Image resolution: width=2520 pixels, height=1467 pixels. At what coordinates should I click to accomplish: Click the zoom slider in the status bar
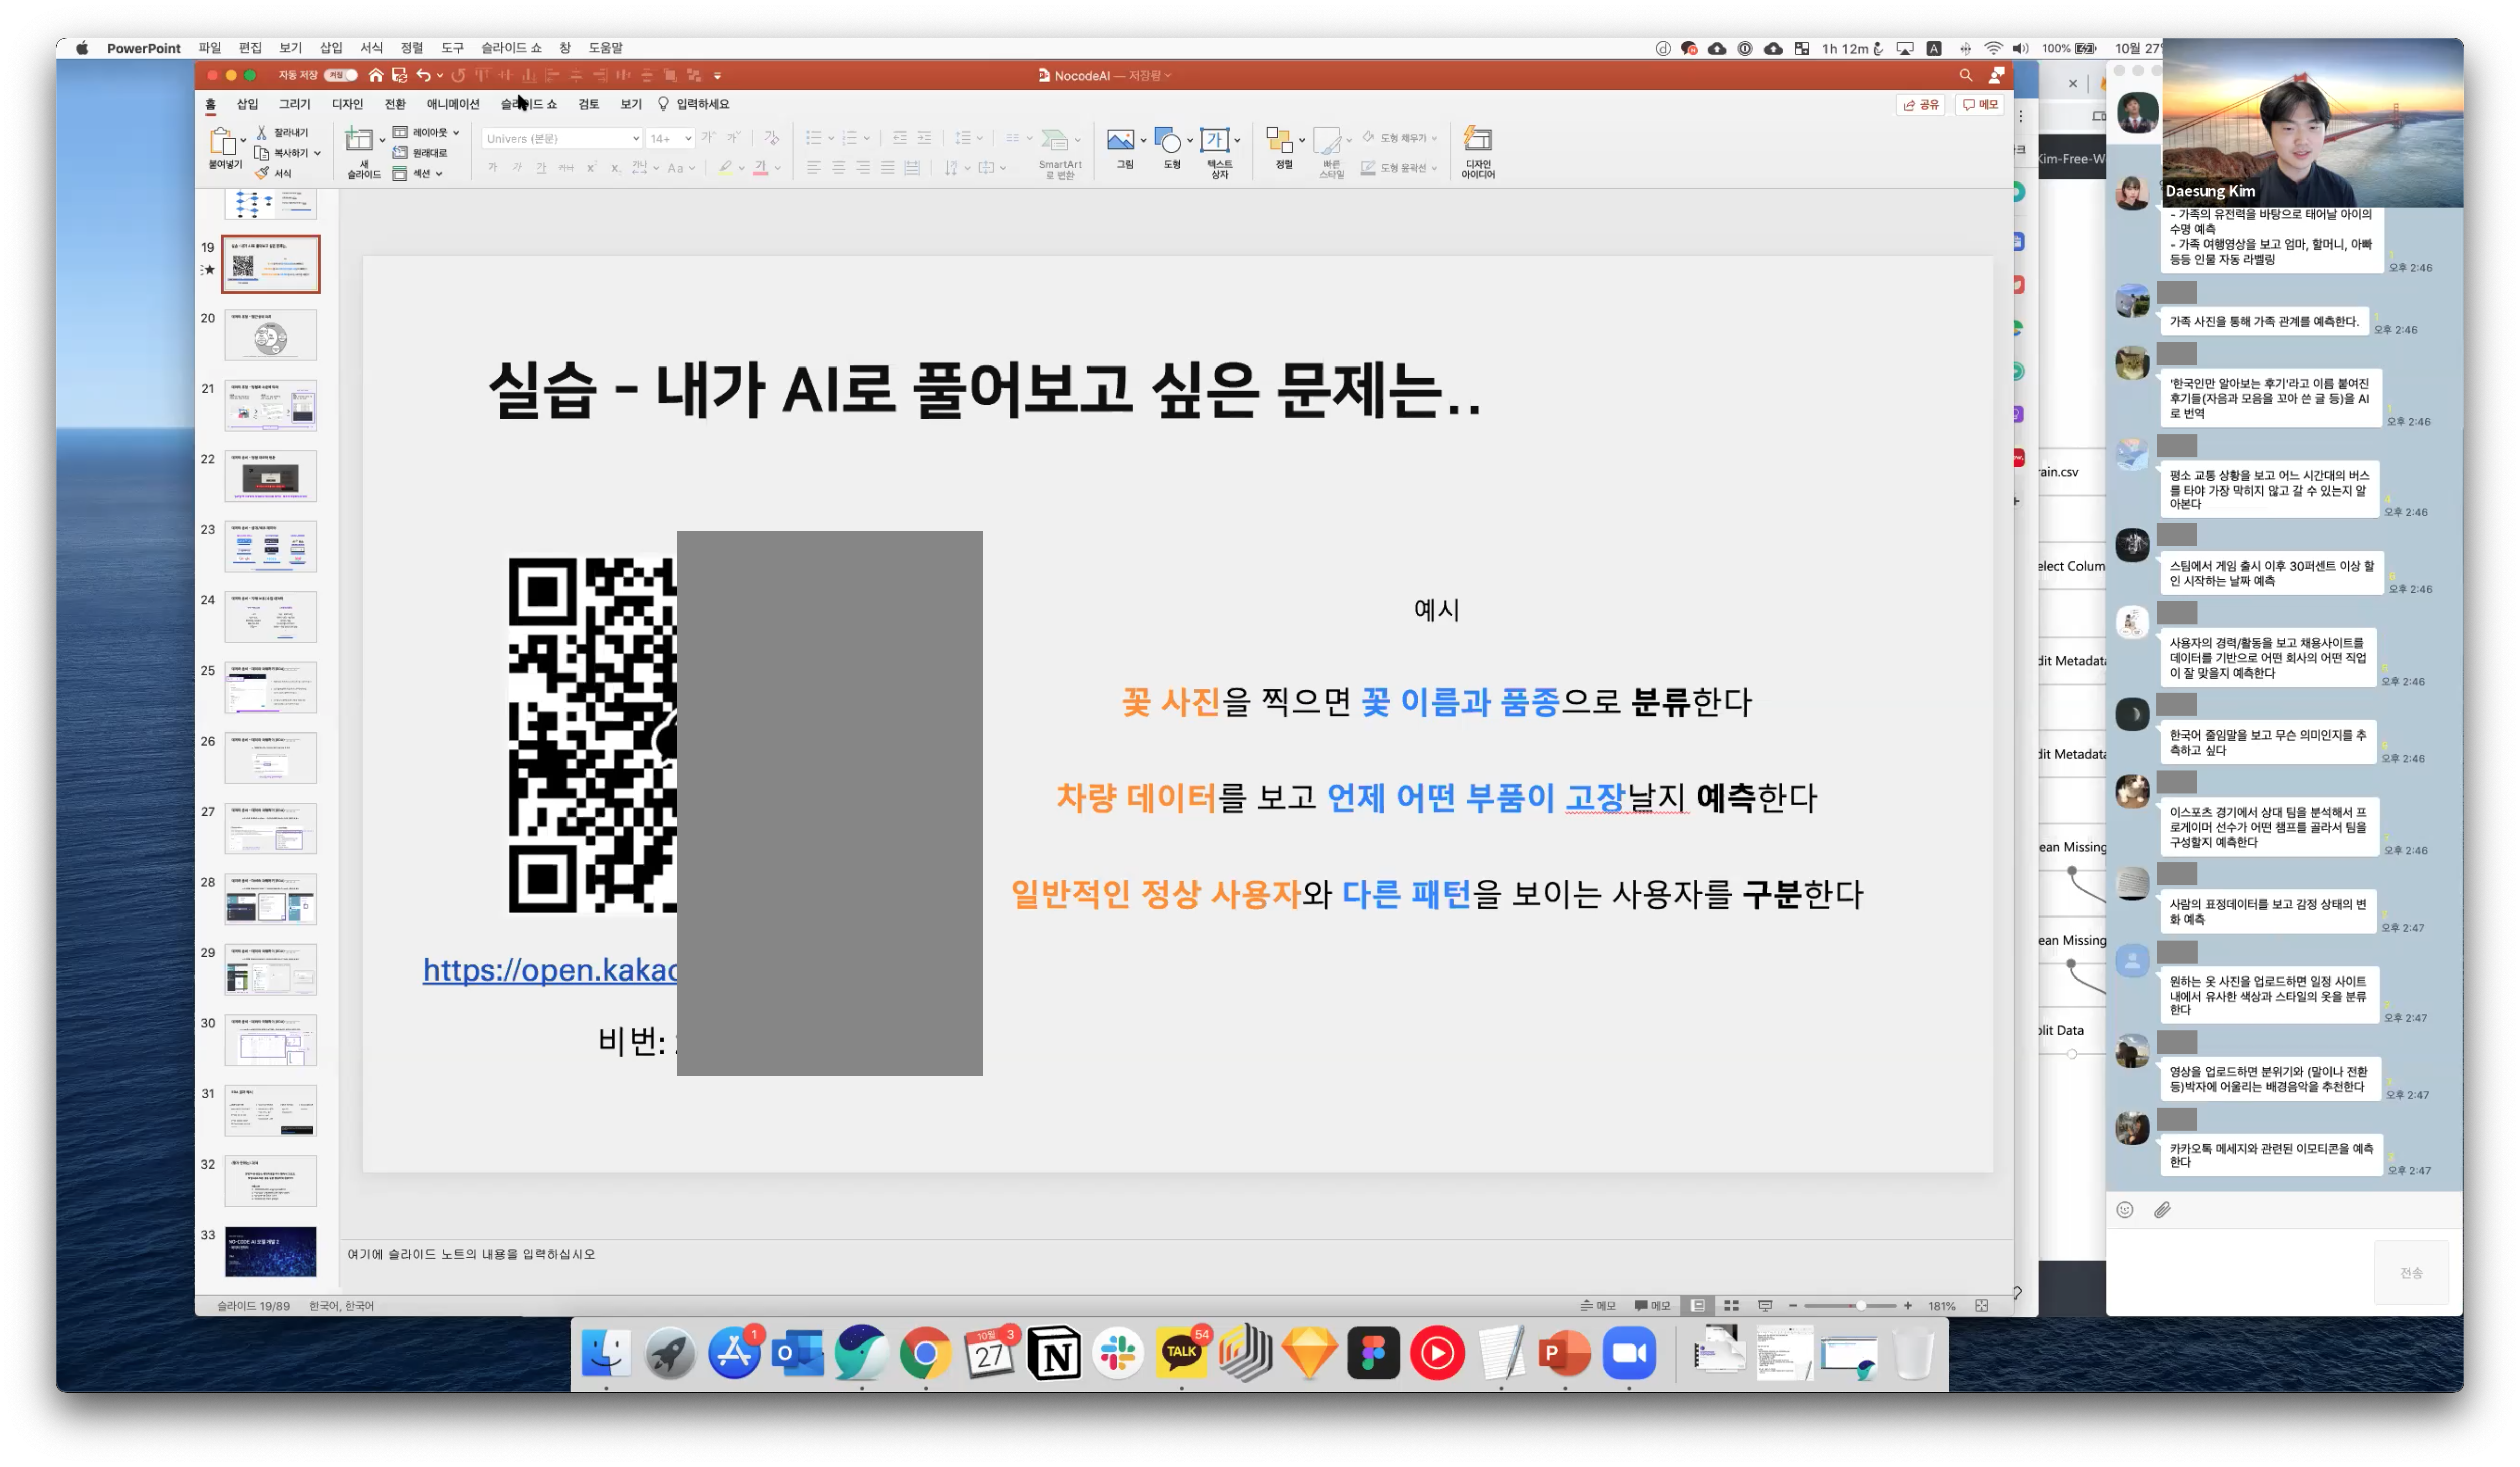pyautogui.click(x=1850, y=1305)
